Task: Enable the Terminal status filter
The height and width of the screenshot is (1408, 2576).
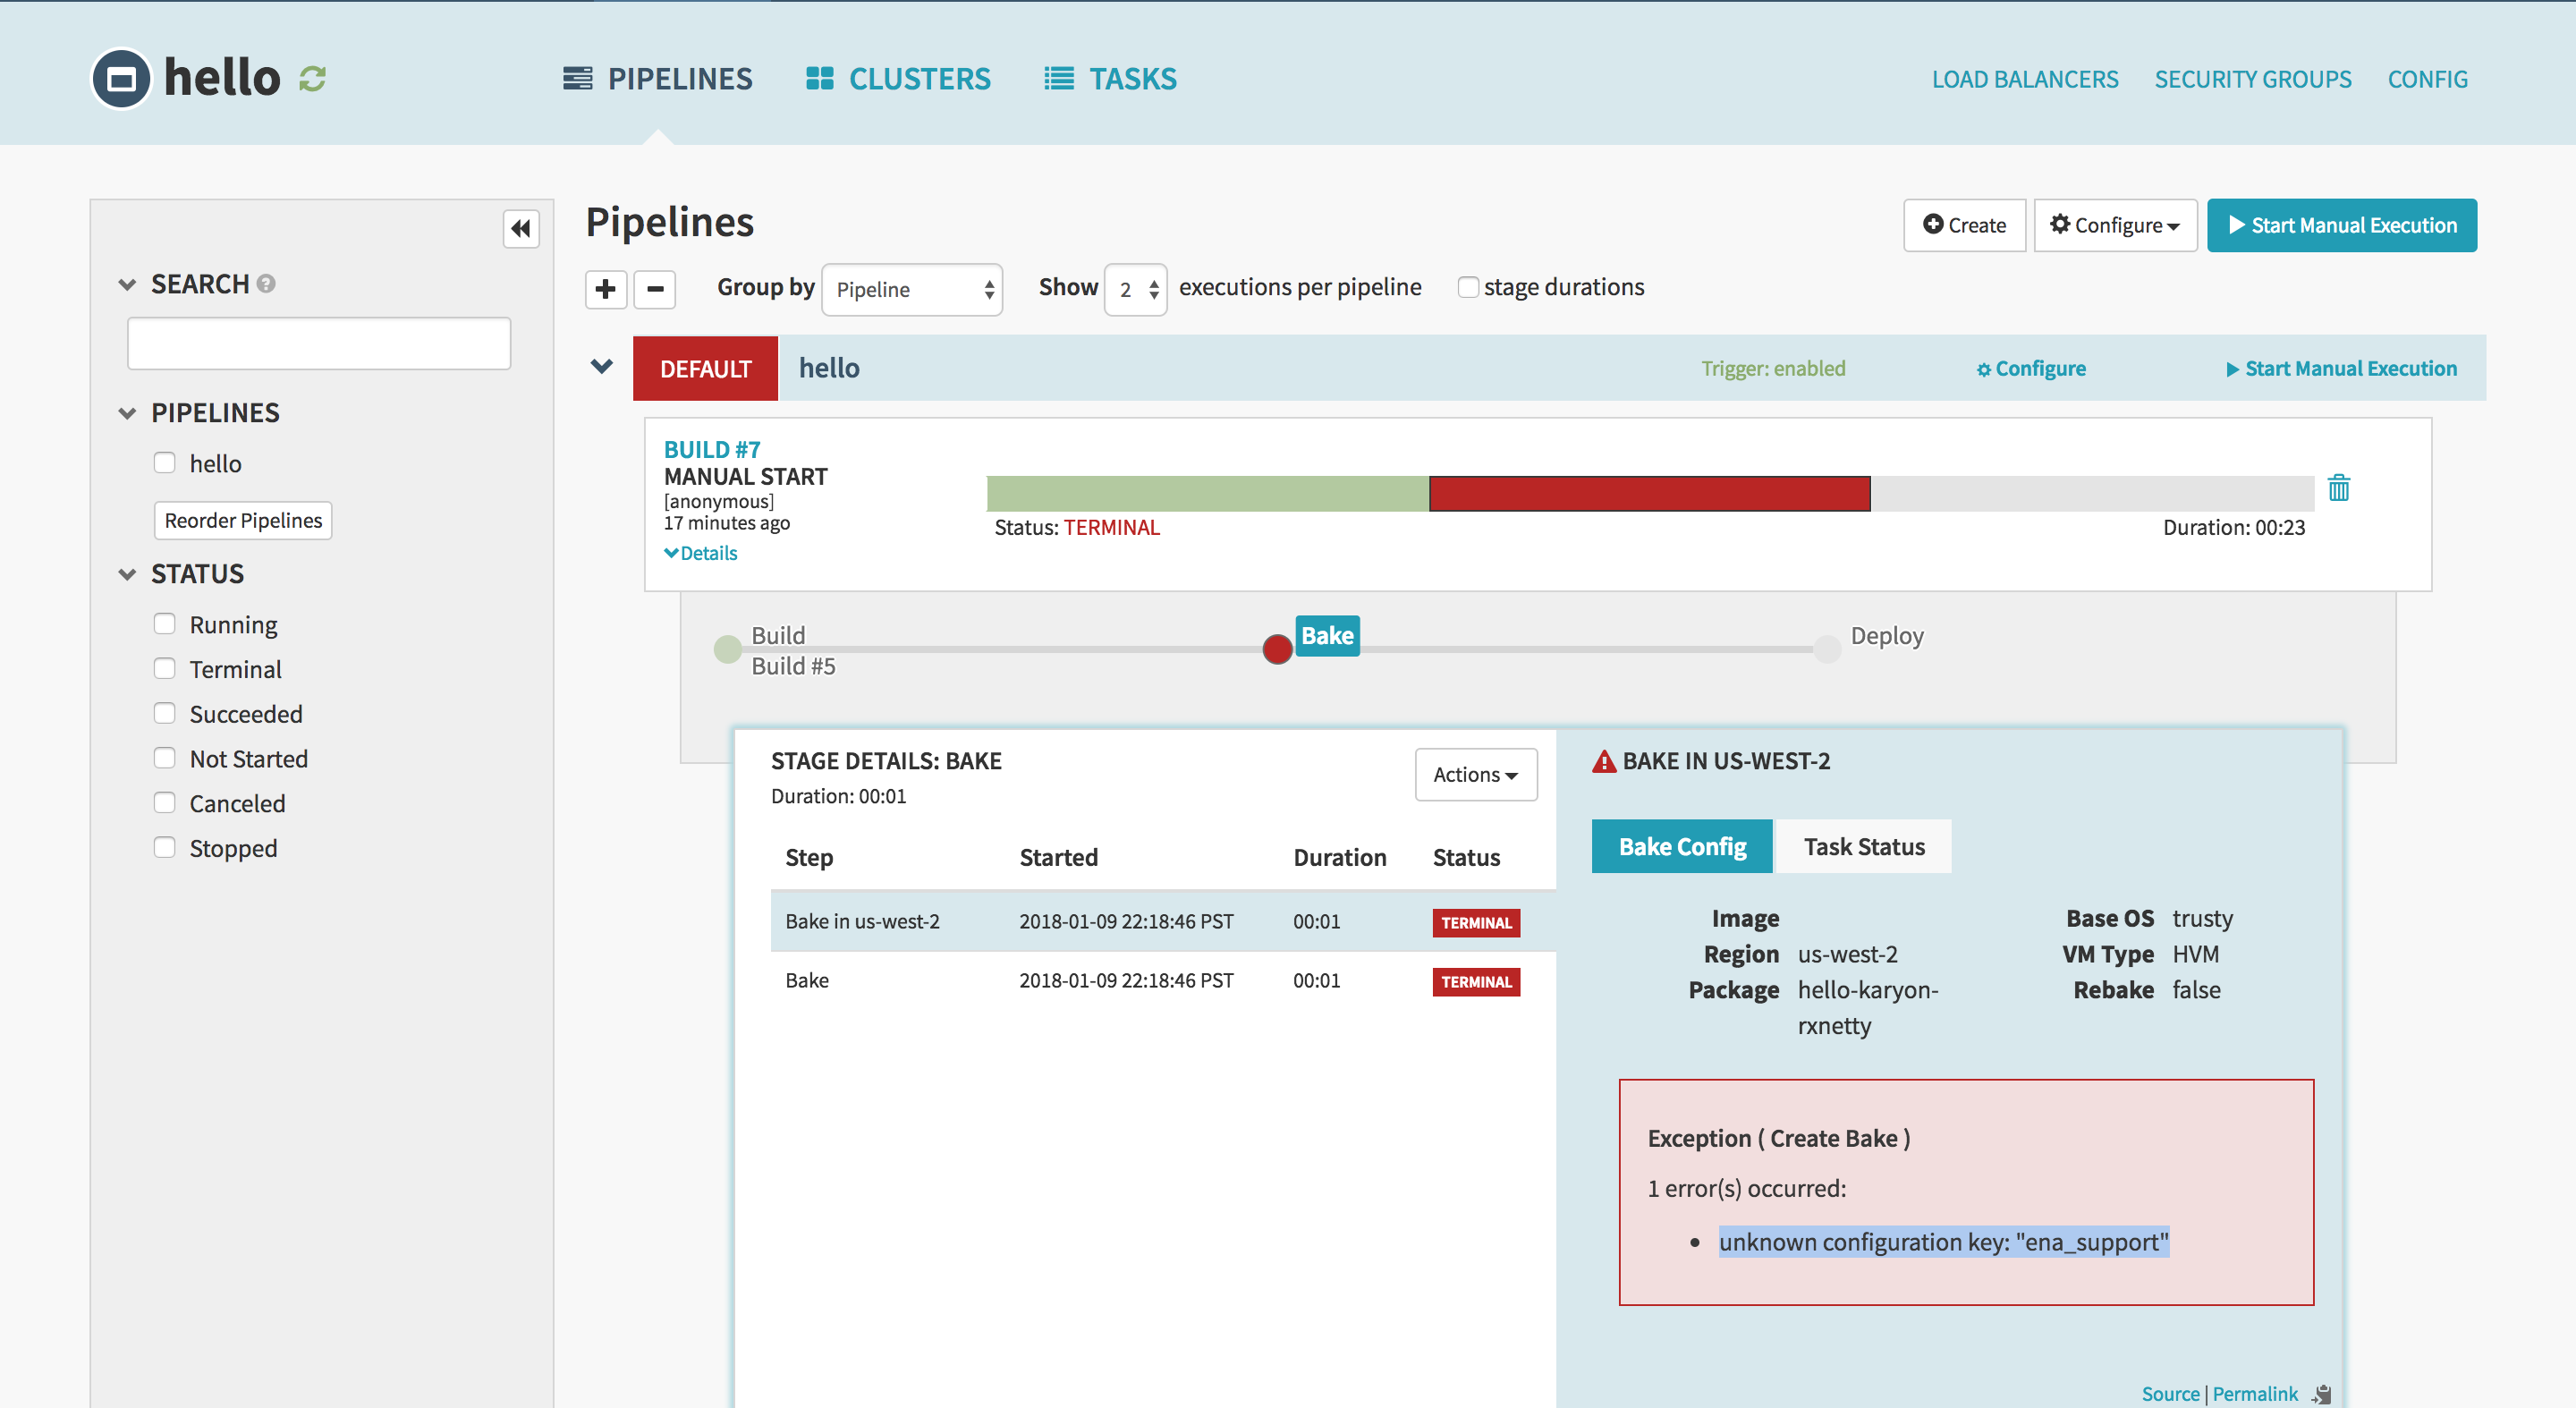Action: 165,668
